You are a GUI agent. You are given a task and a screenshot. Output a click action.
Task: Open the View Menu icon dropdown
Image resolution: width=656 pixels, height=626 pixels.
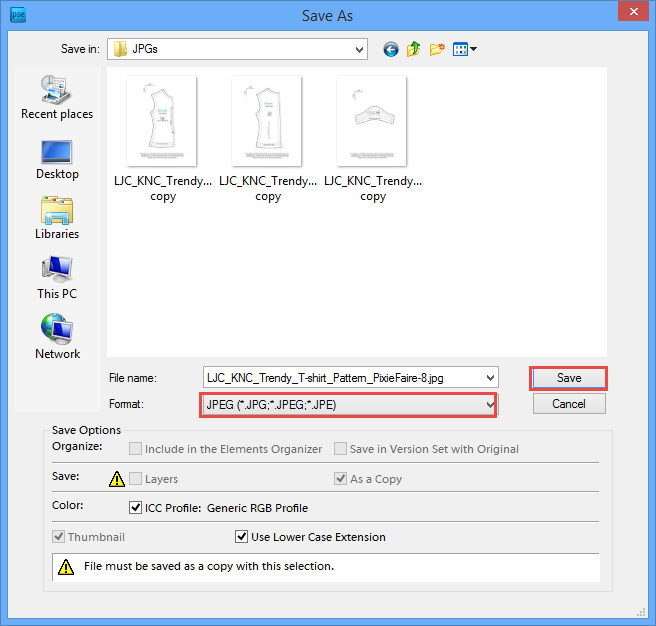[465, 49]
